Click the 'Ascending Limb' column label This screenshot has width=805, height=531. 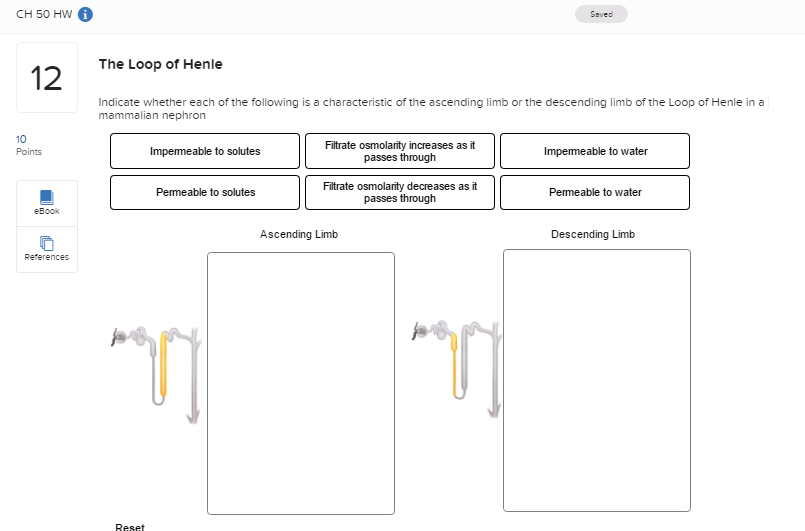[299, 234]
